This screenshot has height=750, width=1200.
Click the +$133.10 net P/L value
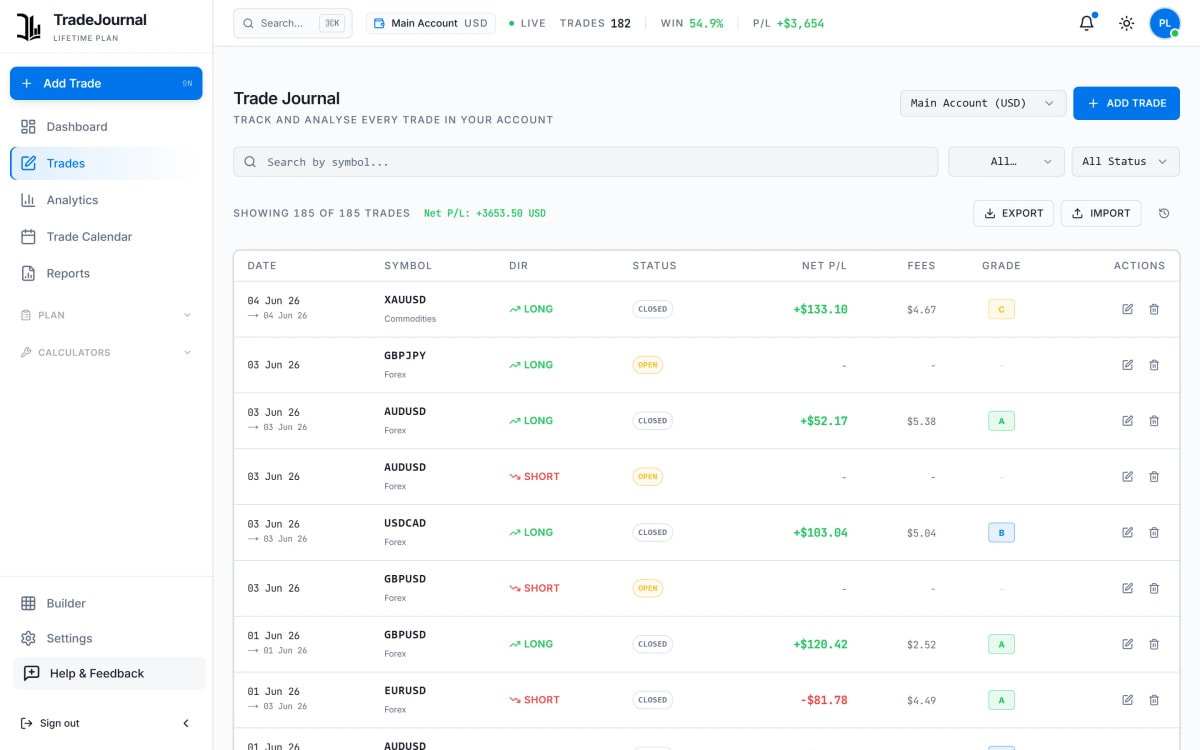click(820, 309)
